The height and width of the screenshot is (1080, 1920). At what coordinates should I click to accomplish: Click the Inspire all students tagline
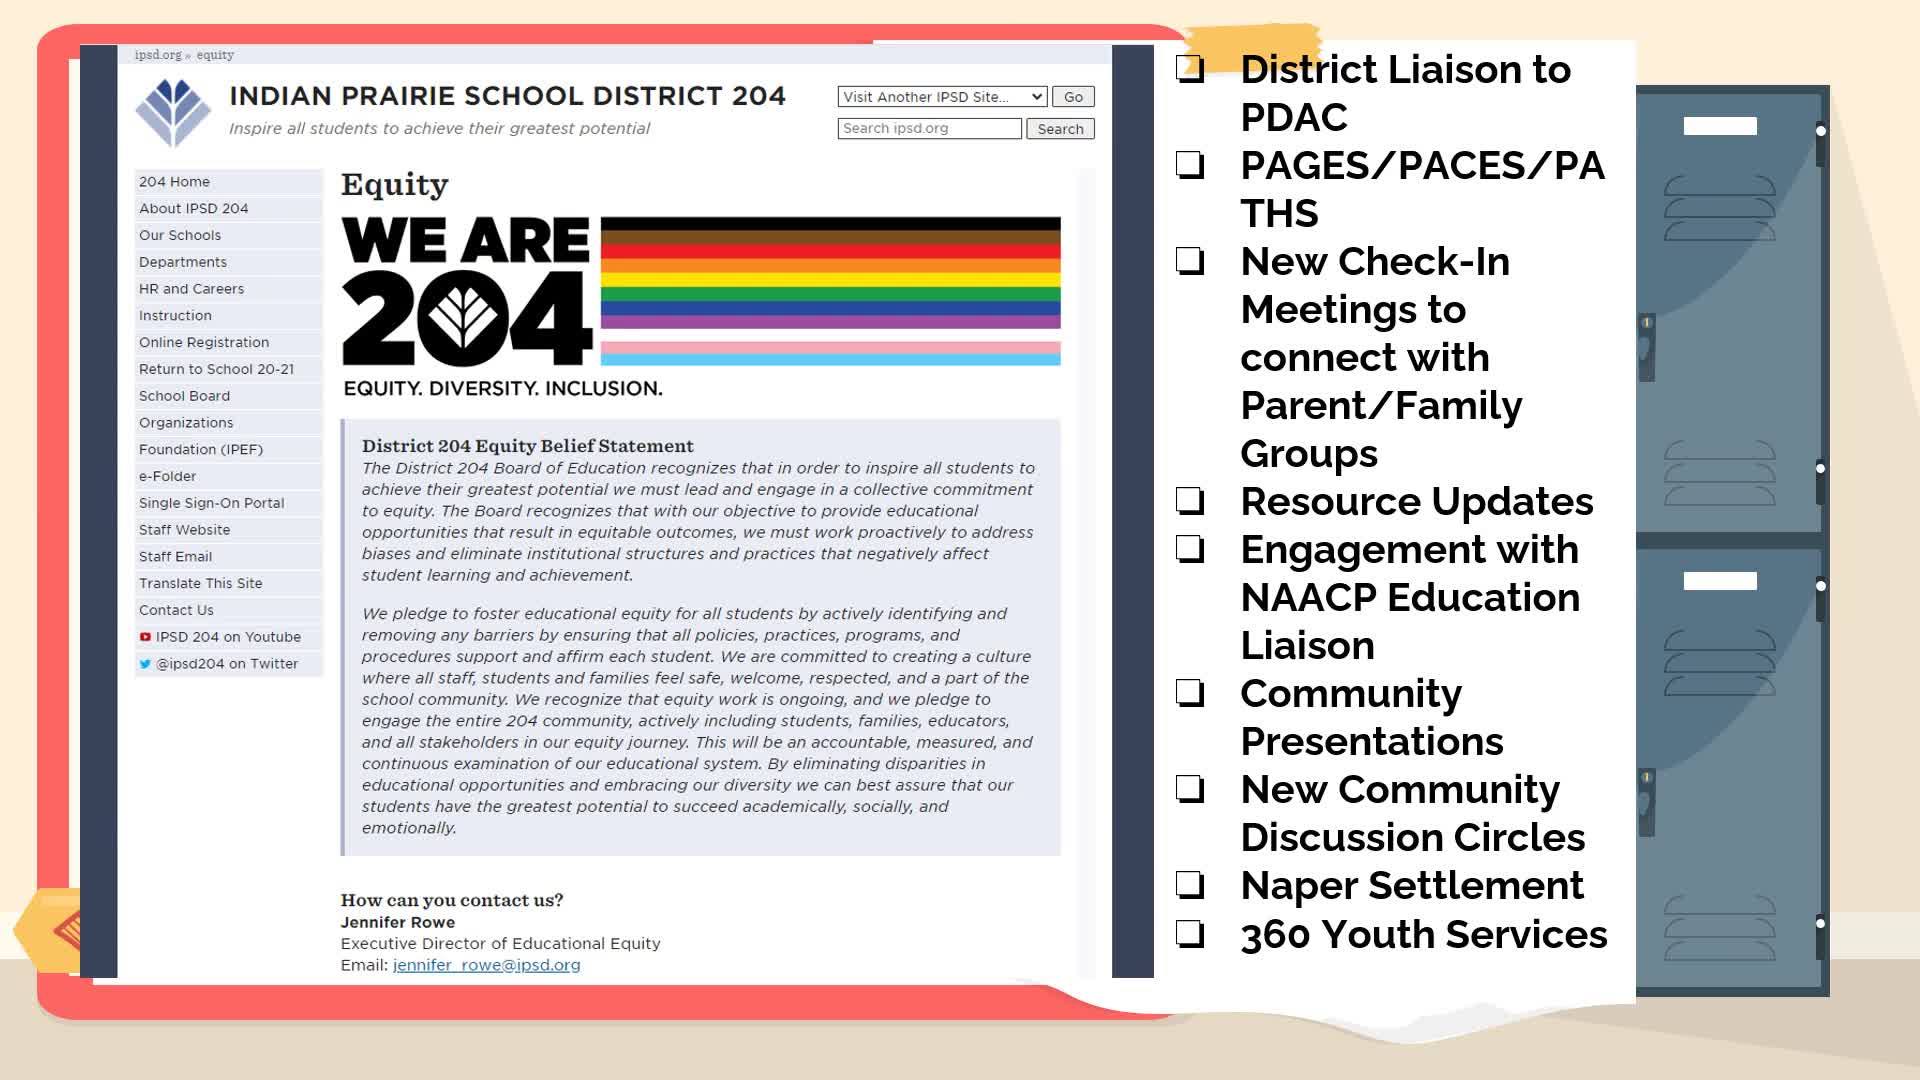(x=439, y=129)
